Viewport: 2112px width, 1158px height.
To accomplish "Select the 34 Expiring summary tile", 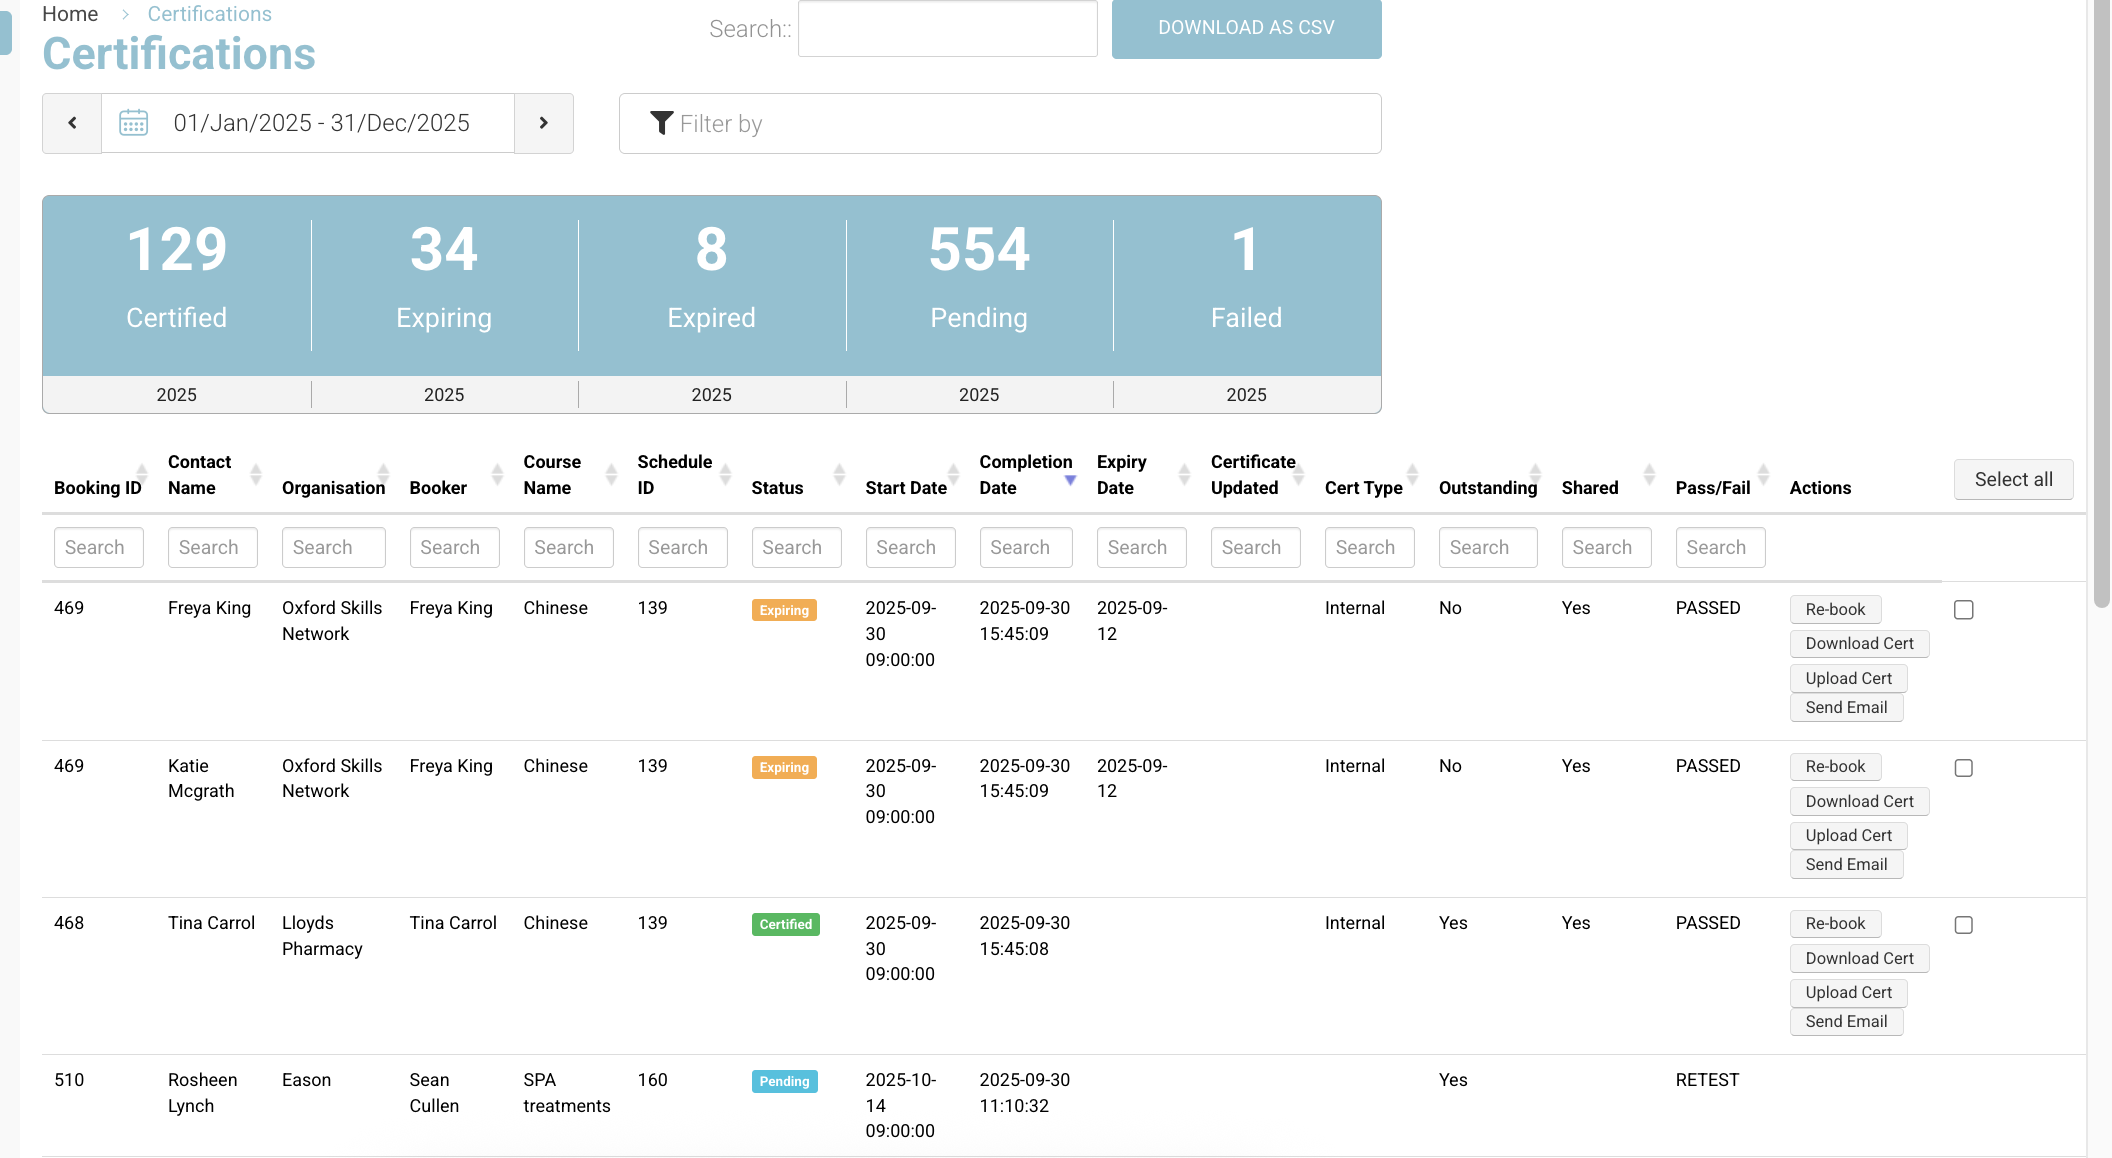I will pyautogui.click(x=444, y=285).
